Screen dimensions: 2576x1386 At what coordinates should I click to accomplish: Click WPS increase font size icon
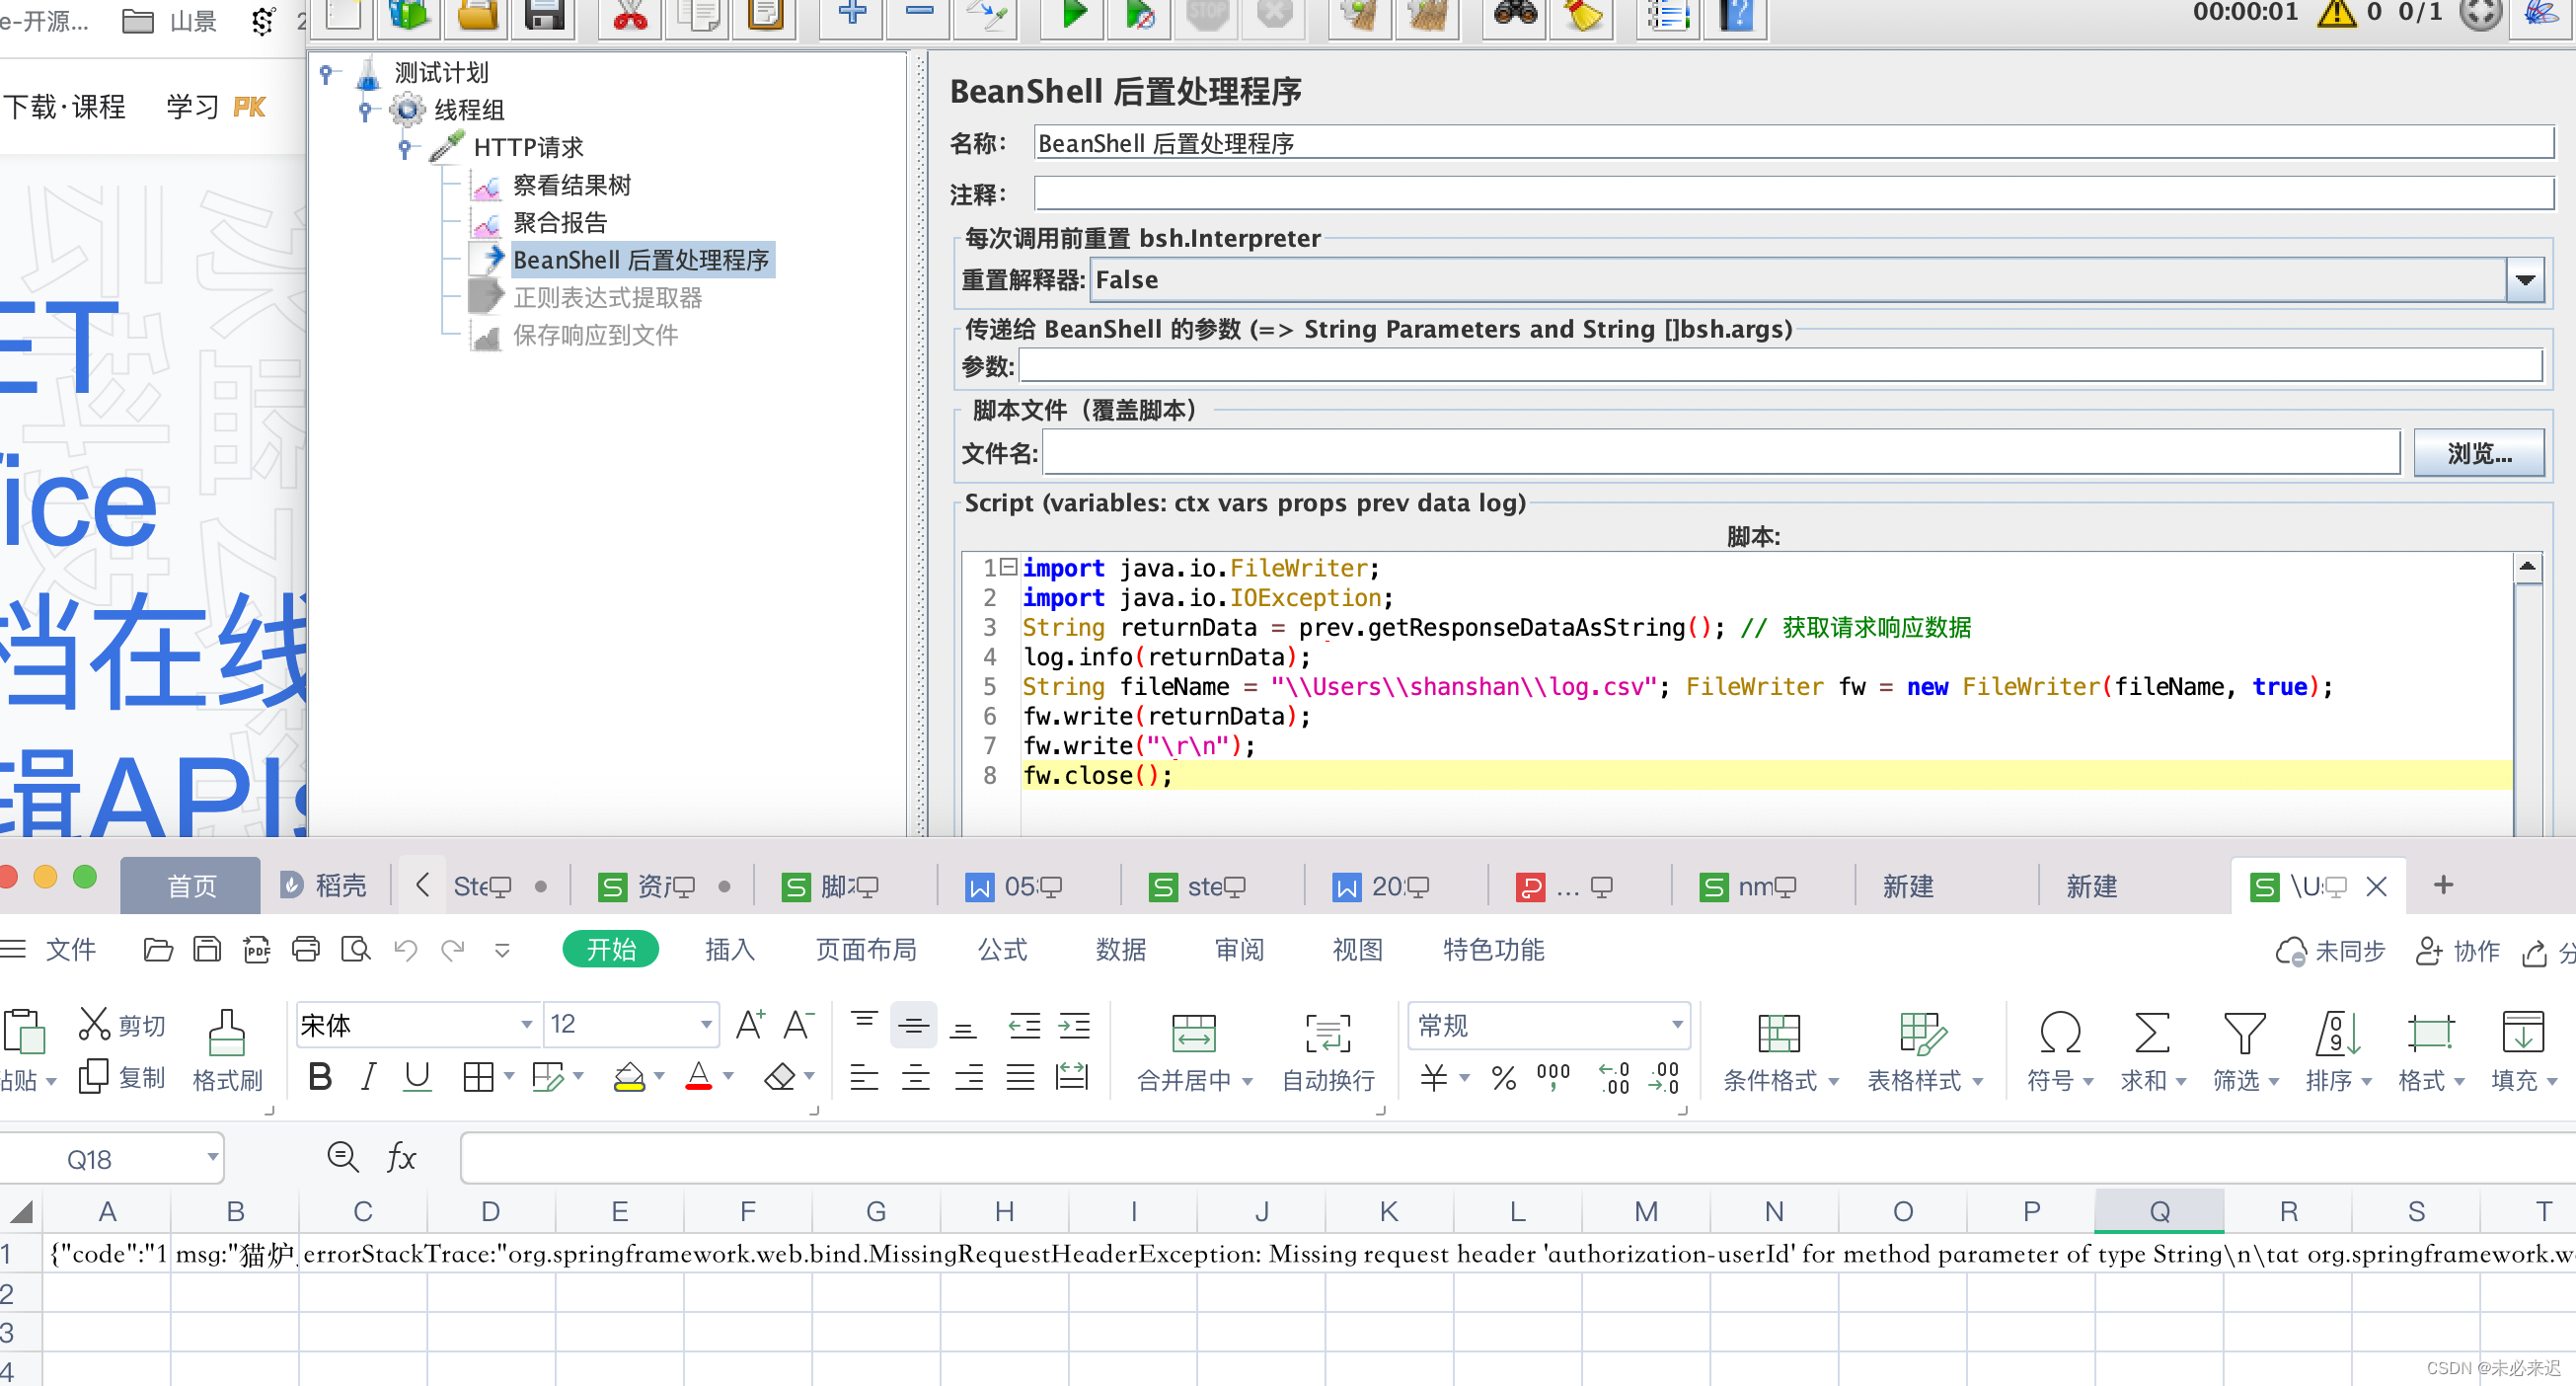tap(750, 1025)
